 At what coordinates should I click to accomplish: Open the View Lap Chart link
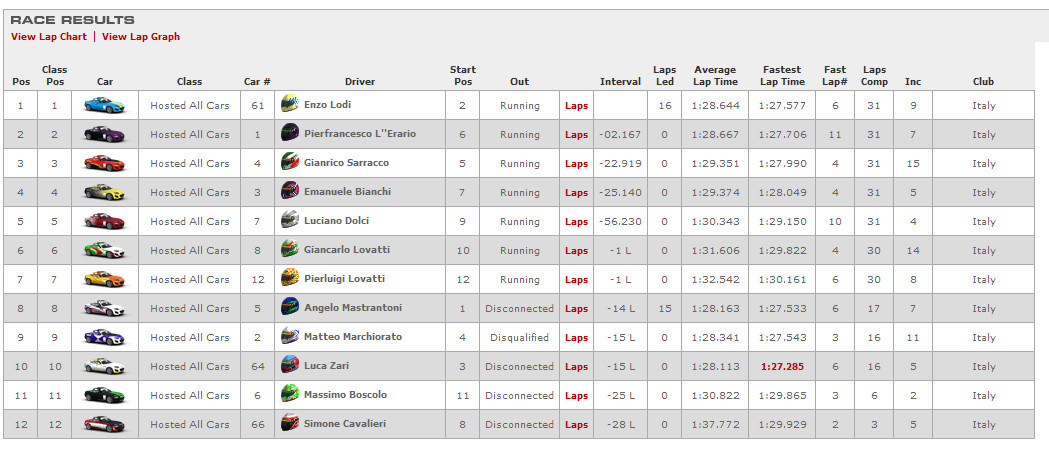[49, 37]
